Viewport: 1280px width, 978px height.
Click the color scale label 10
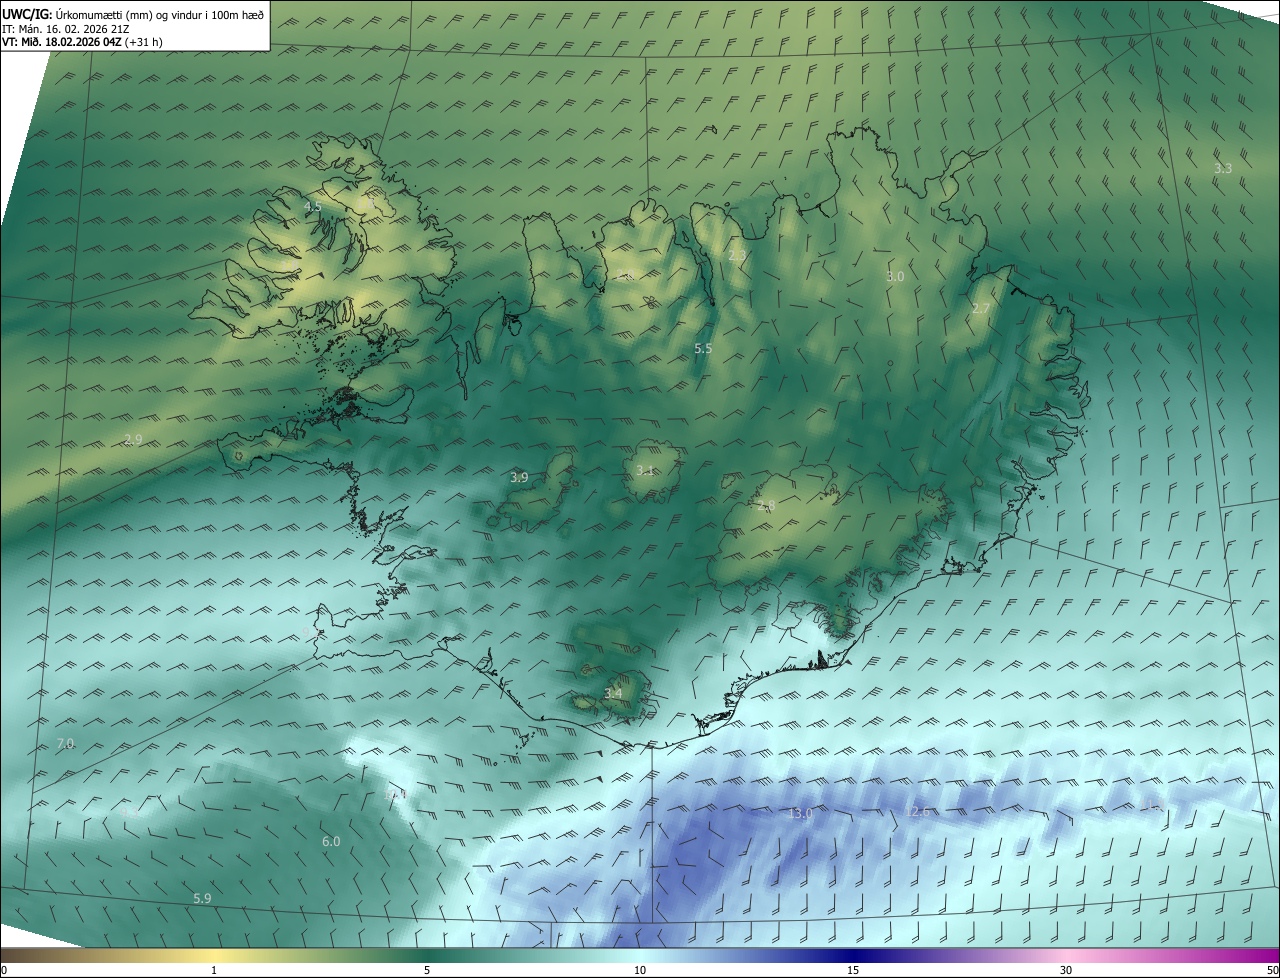(x=640, y=970)
